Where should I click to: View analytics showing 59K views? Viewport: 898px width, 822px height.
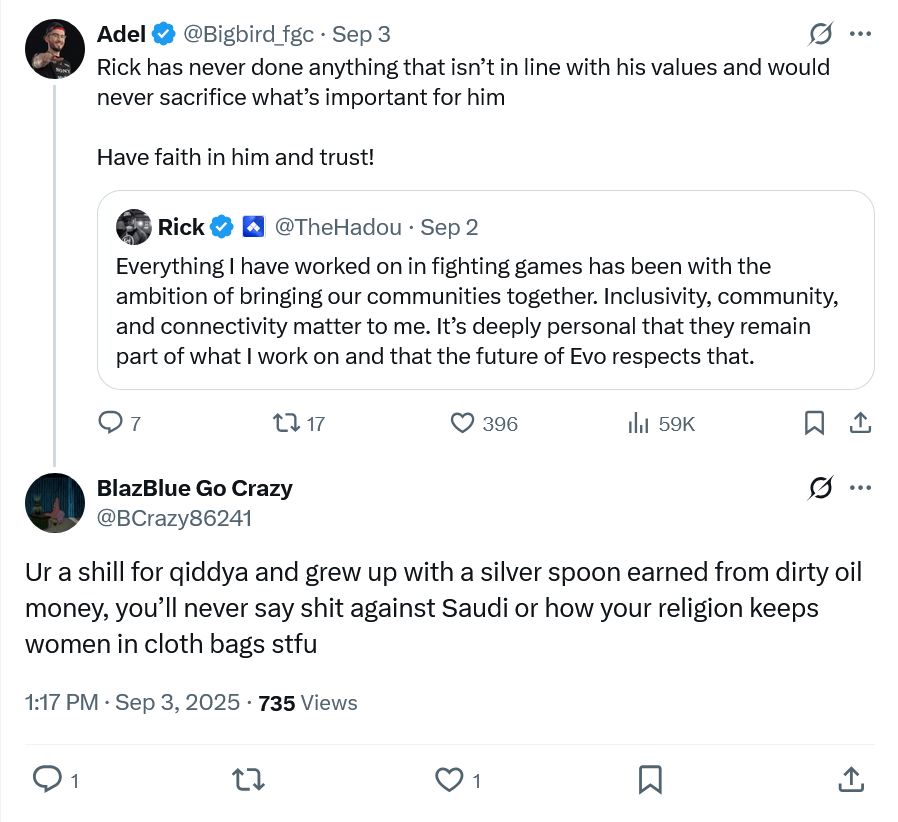[638, 423]
